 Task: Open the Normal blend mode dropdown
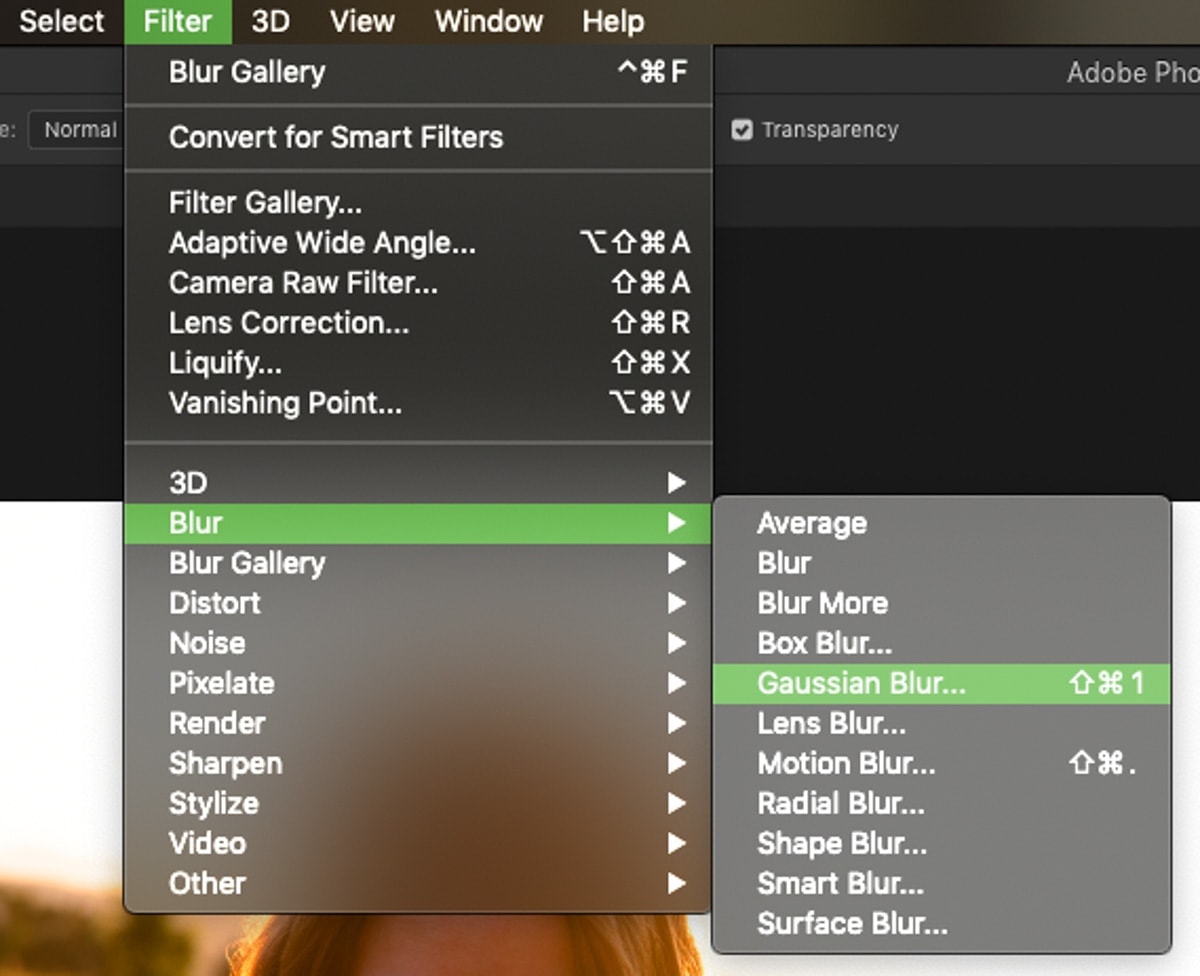click(76, 130)
